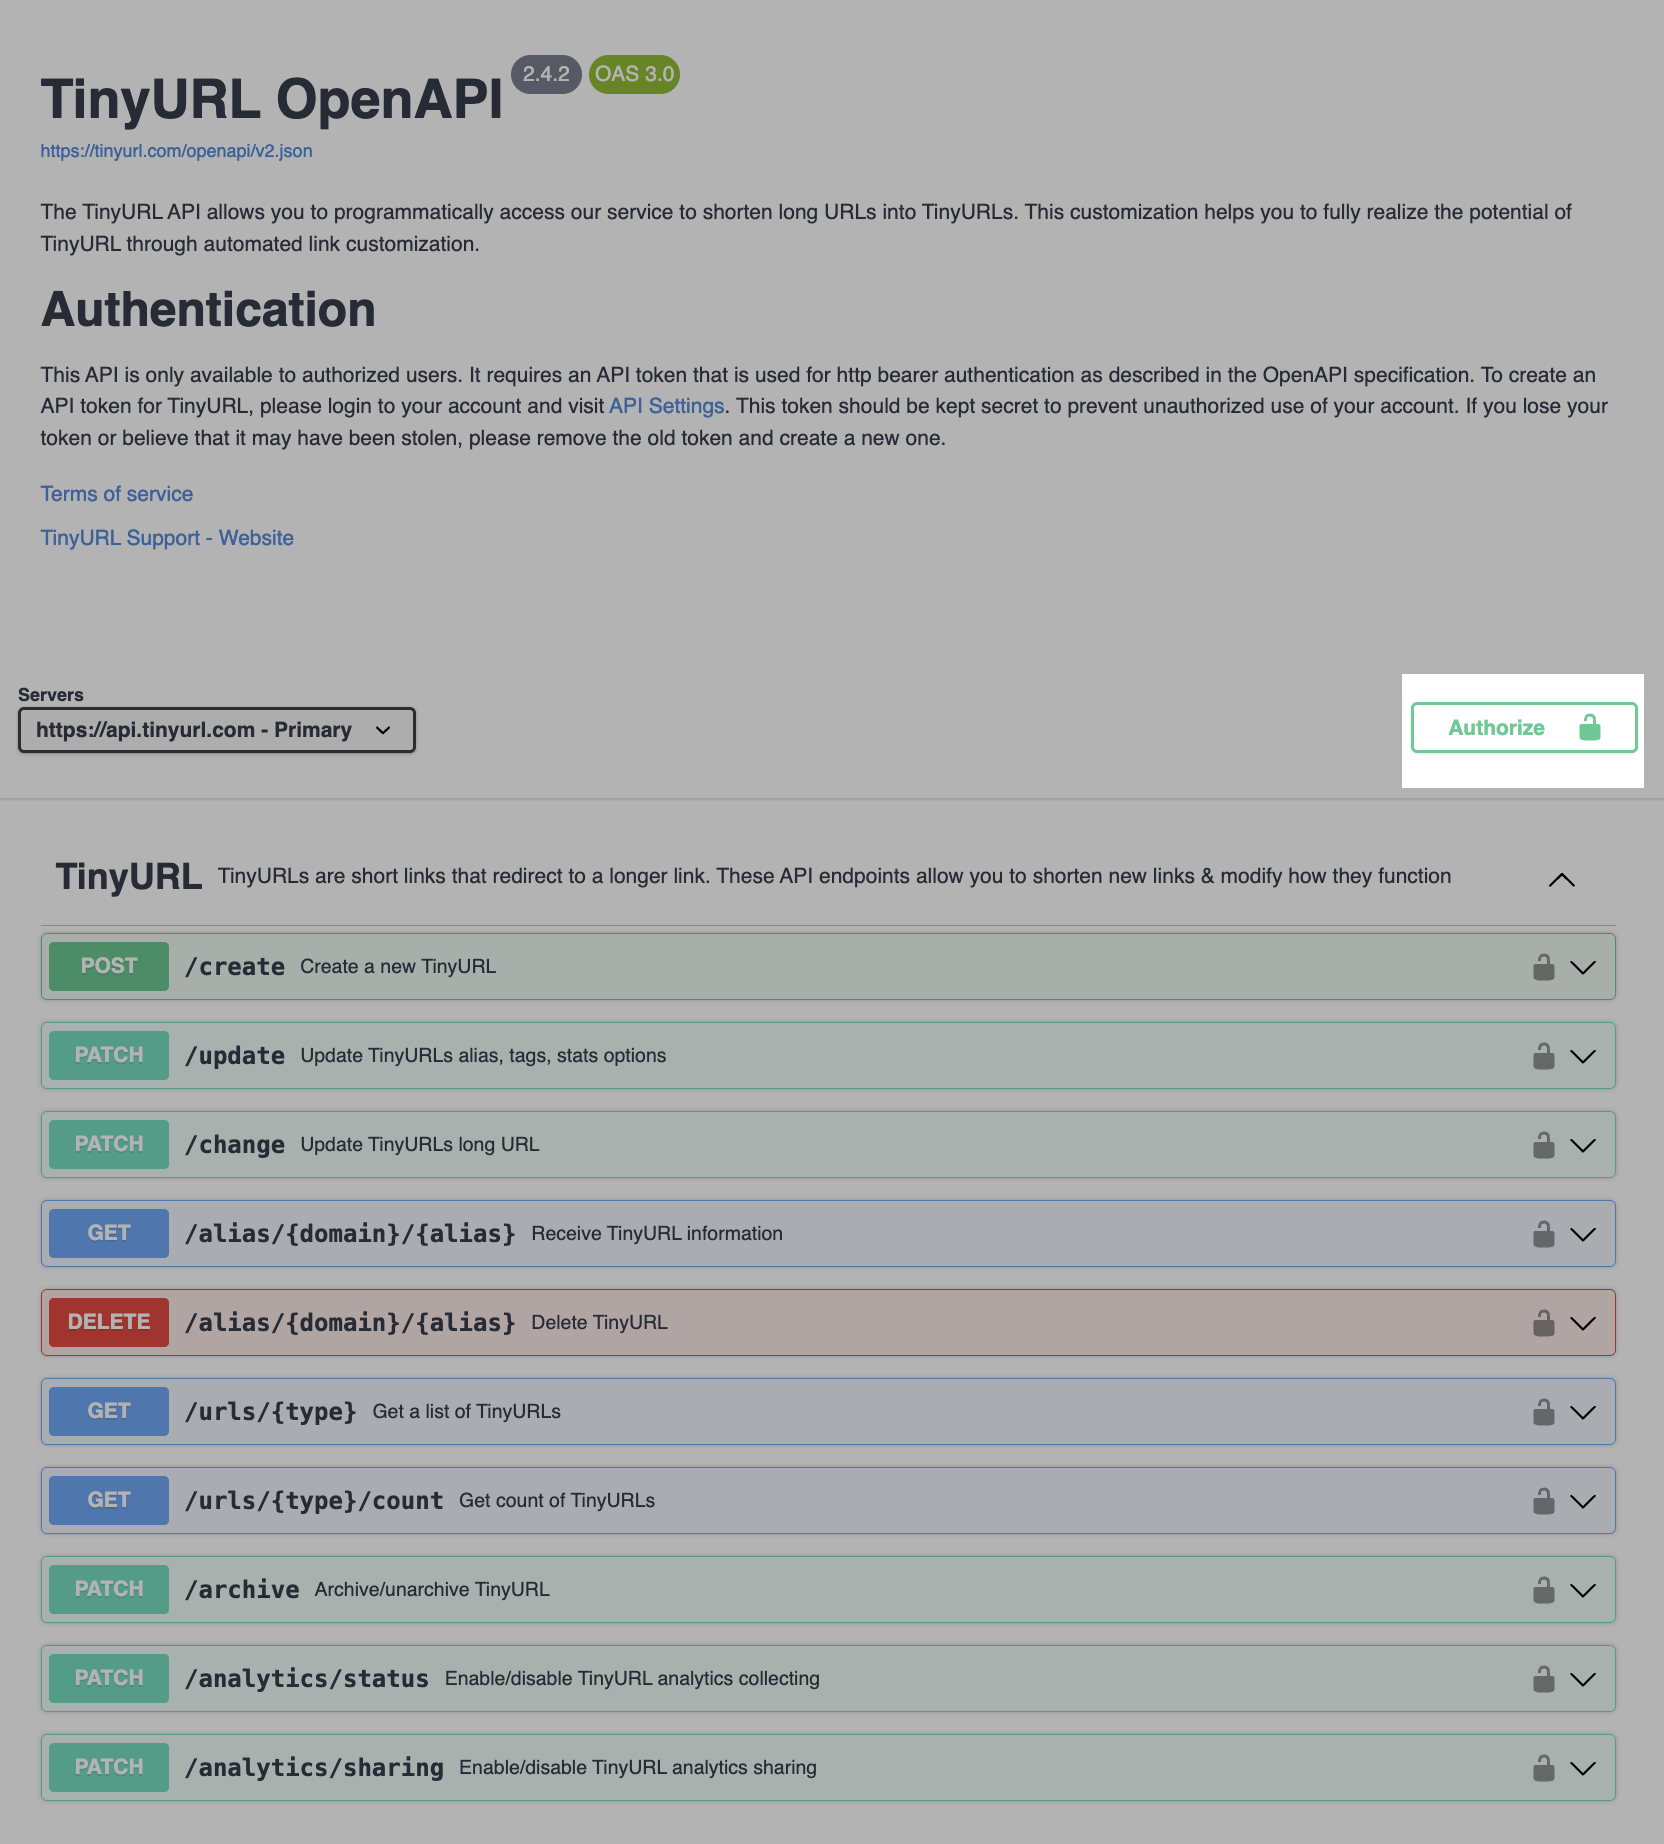Visit TinyURL Support - Website link

(x=167, y=538)
